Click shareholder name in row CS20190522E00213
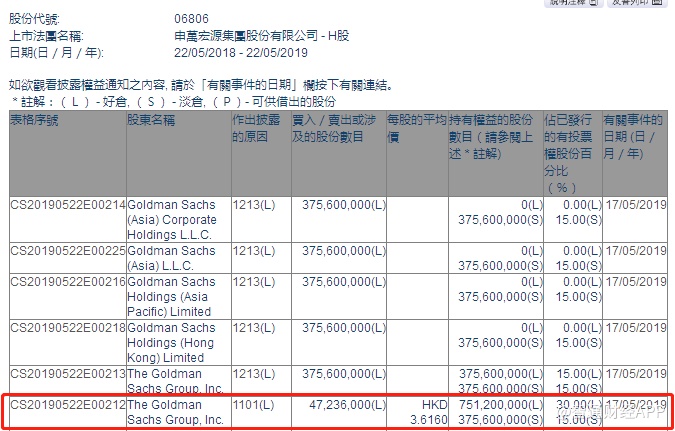This screenshot has height=431, width=675. coord(176,381)
